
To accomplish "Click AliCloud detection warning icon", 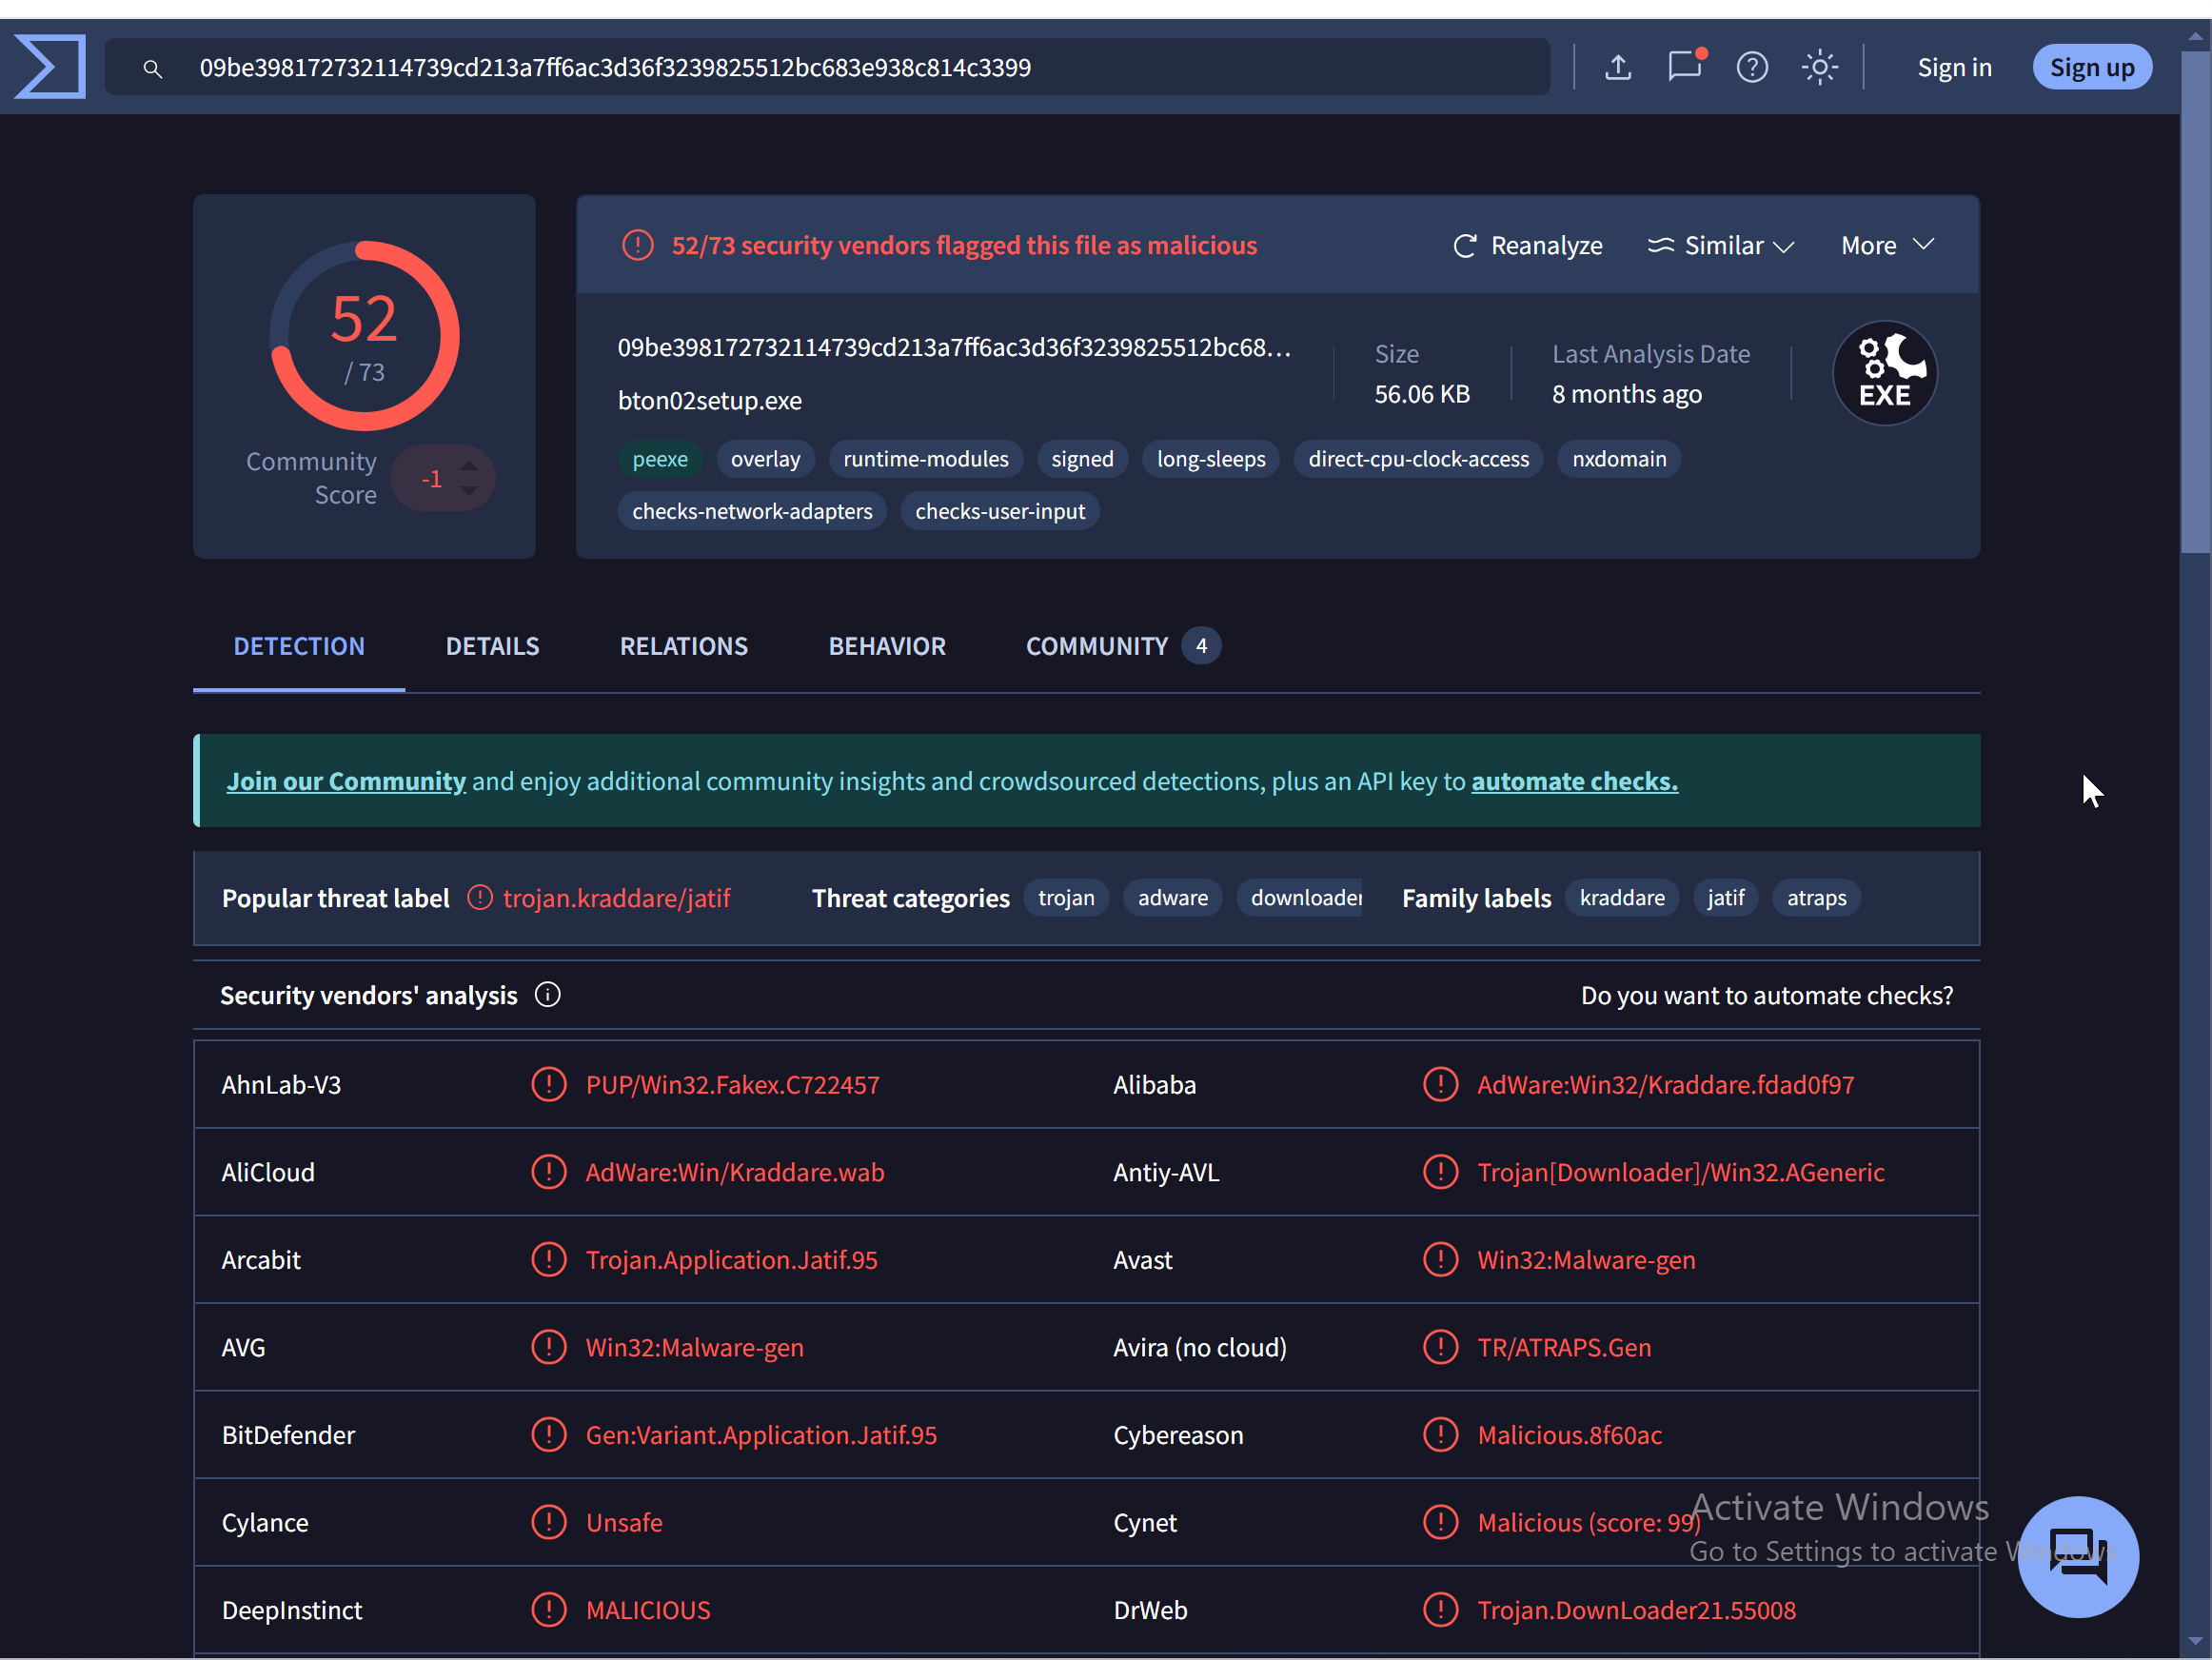I will pyautogui.click(x=548, y=1171).
